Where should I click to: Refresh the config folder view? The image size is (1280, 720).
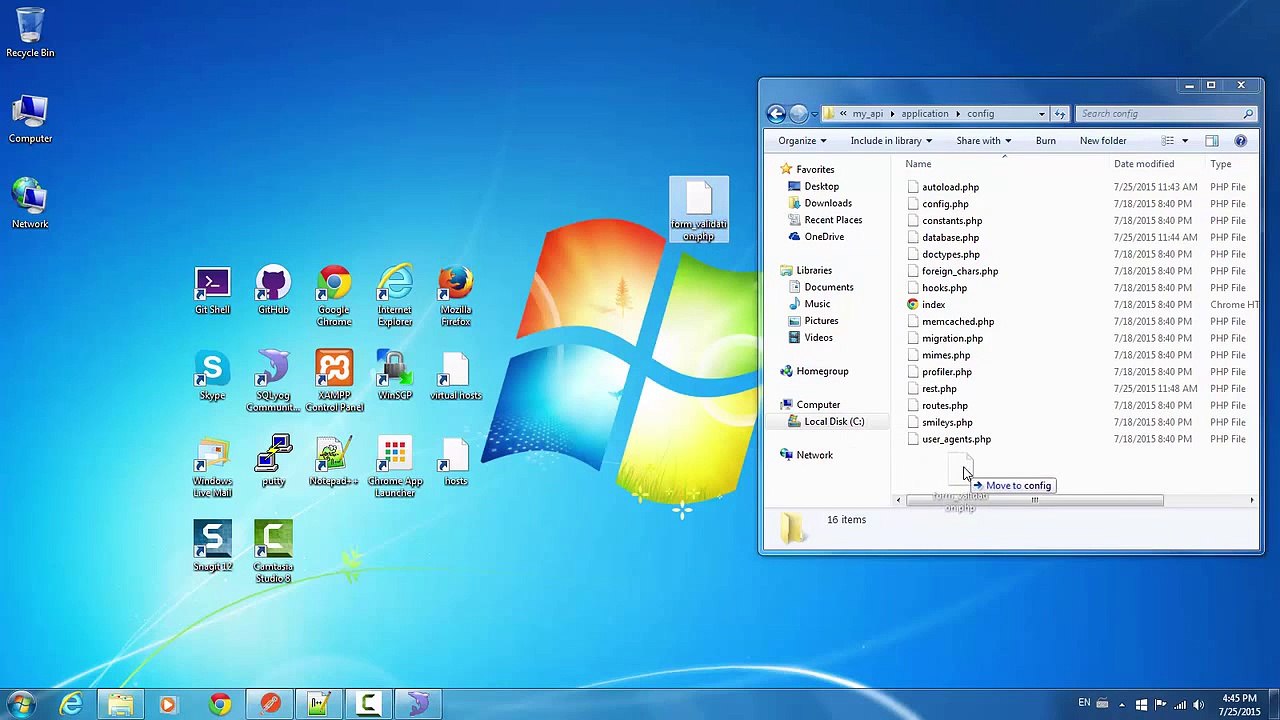pyautogui.click(x=1060, y=114)
